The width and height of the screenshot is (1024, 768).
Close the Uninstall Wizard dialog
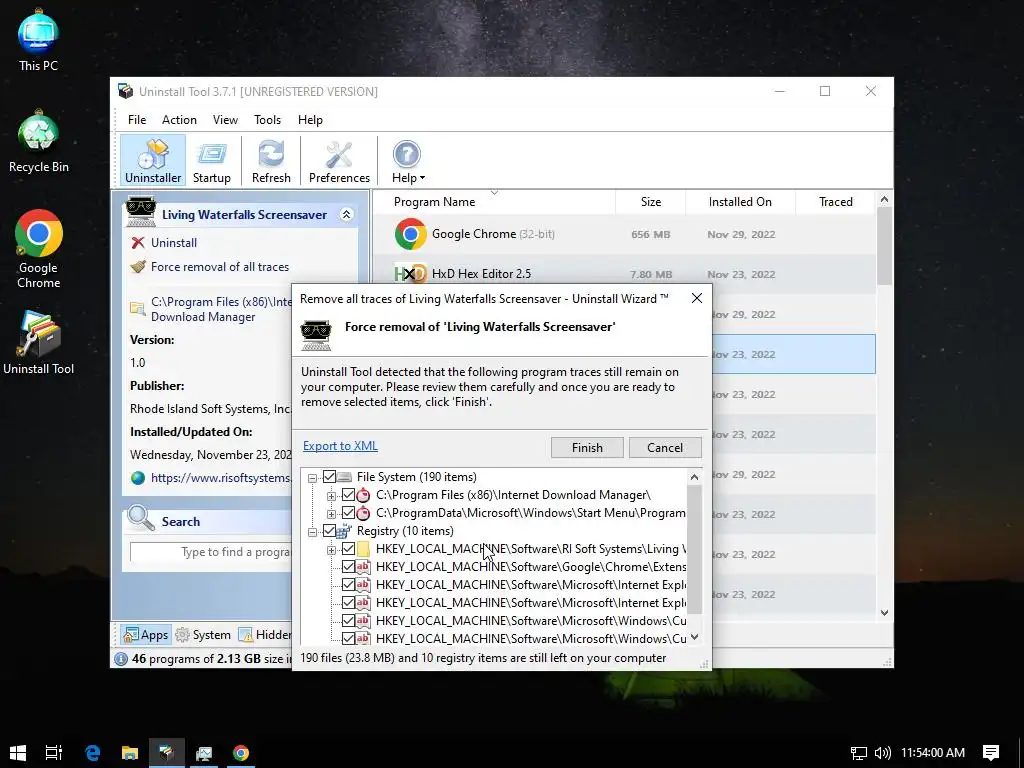[x=697, y=298]
